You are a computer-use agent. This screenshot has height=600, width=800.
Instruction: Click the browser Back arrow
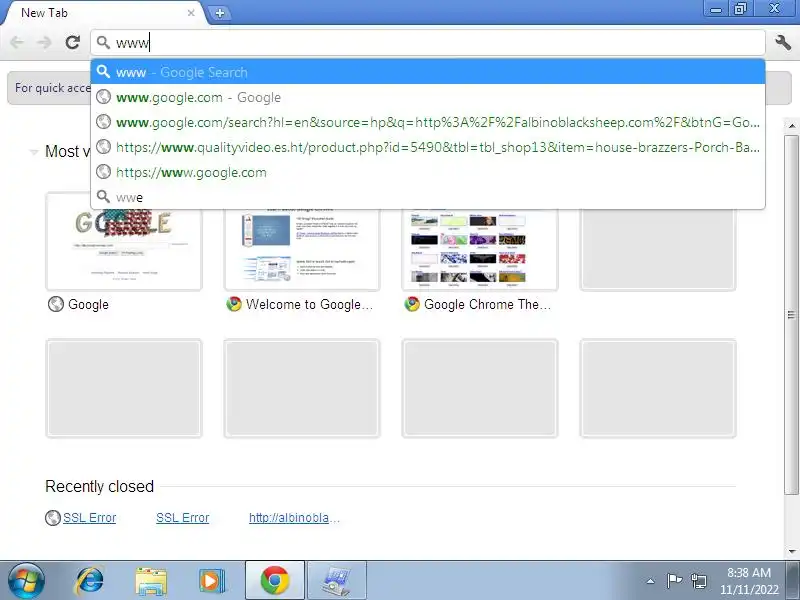tap(17, 42)
